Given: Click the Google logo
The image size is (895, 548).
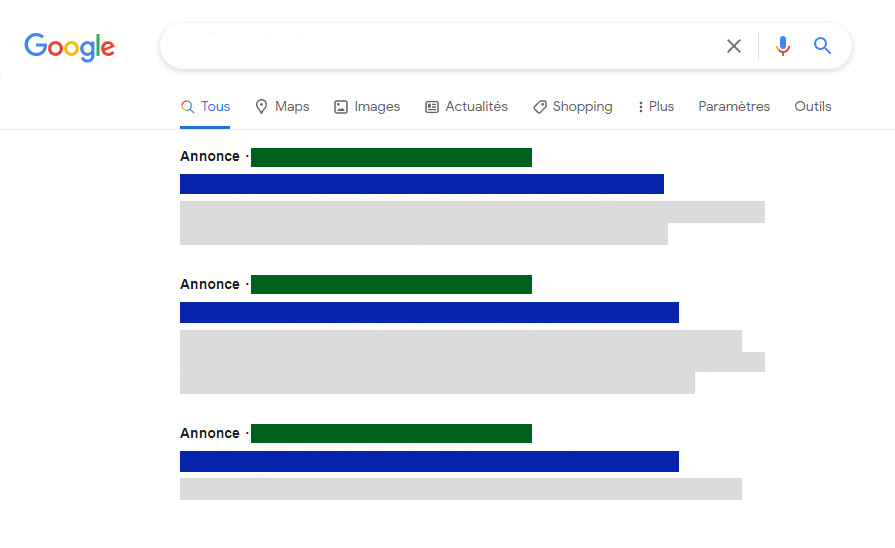Looking at the screenshot, I should (69, 46).
